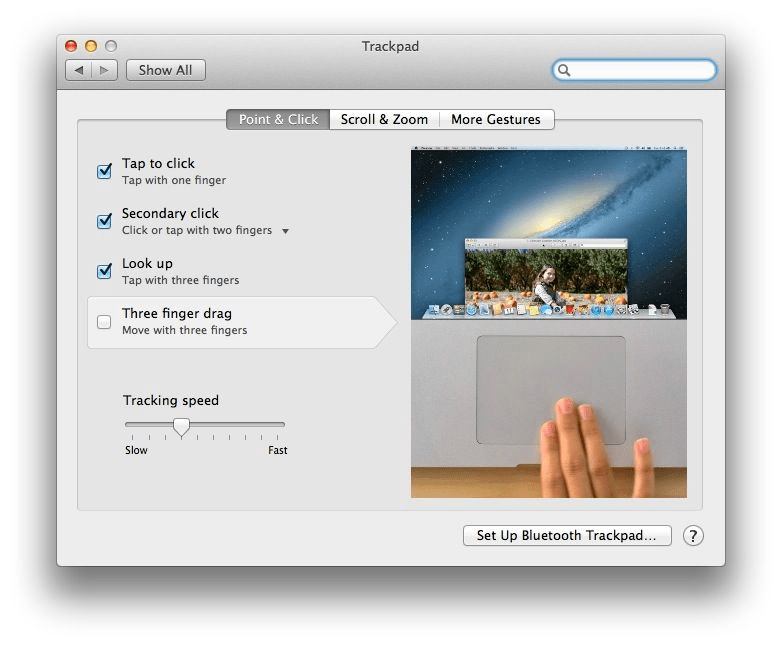Click the 'Tap with one finger' description
This screenshot has width=782, height=645.
click(174, 181)
